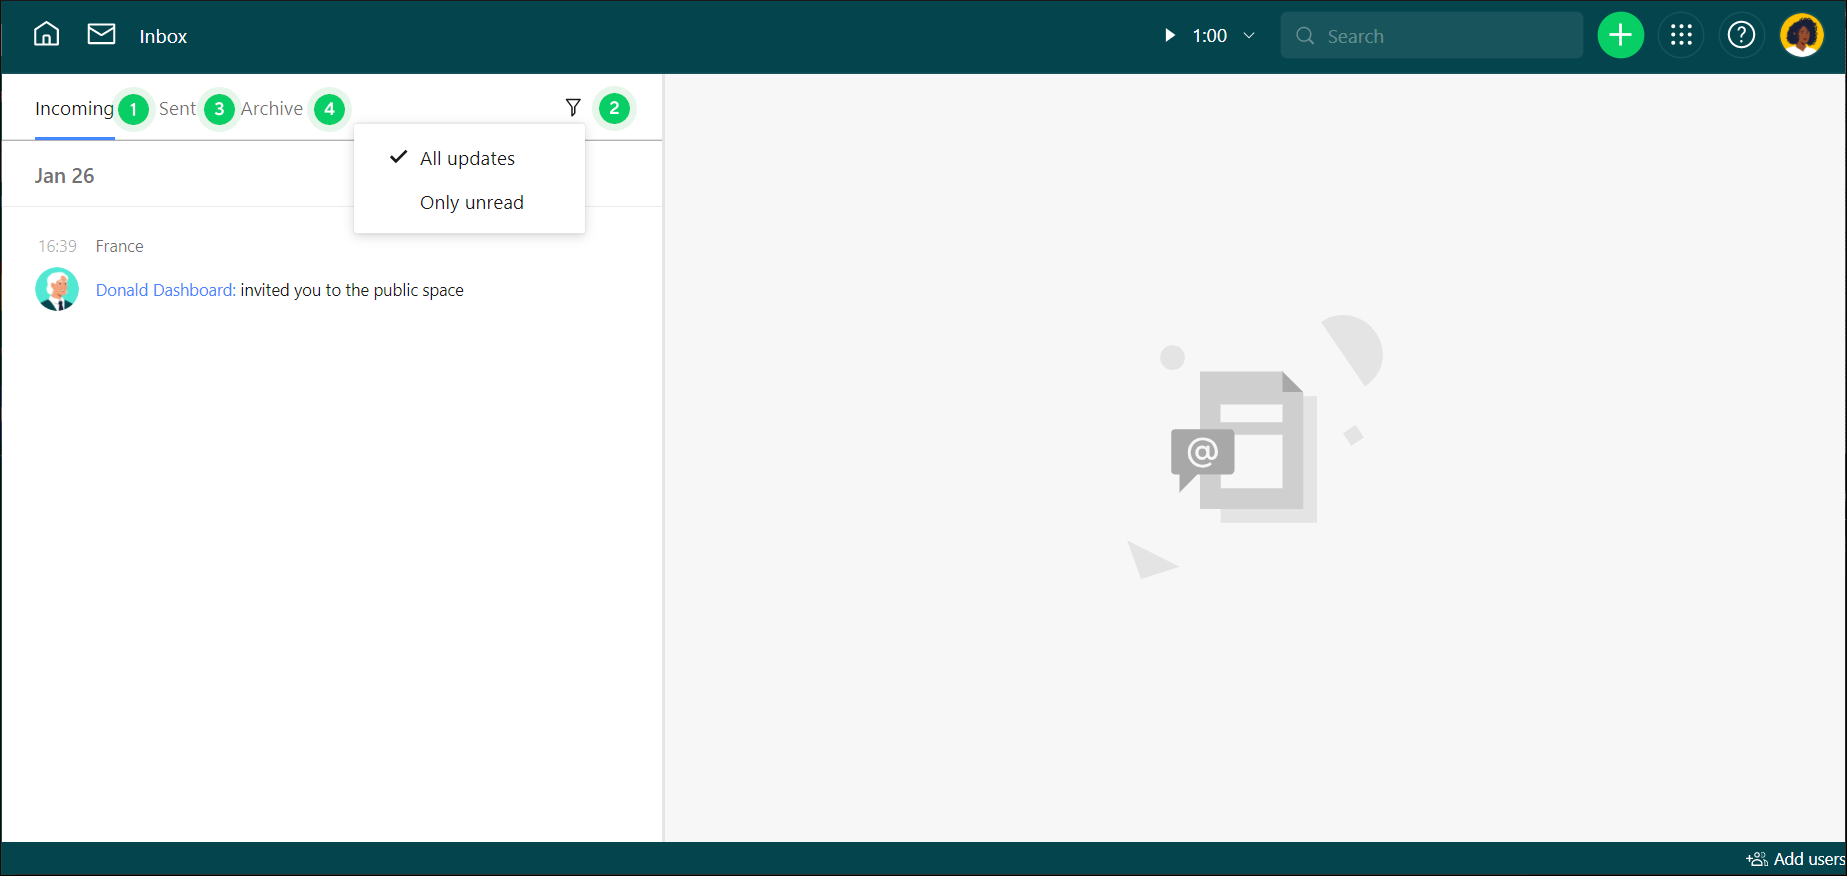The image size is (1847, 876).
Task: Open the user profile avatar
Action: pos(1801,36)
